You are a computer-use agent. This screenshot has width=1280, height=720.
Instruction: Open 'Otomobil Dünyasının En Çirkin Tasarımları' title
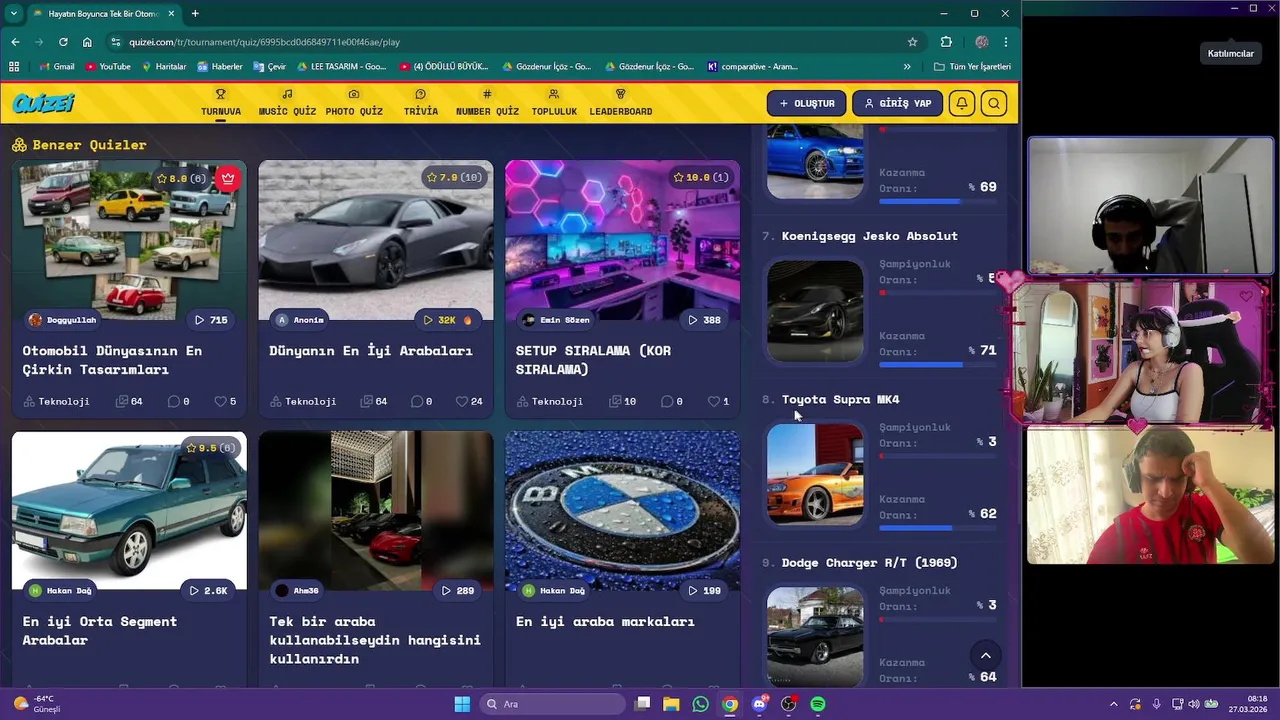(x=112, y=360)
